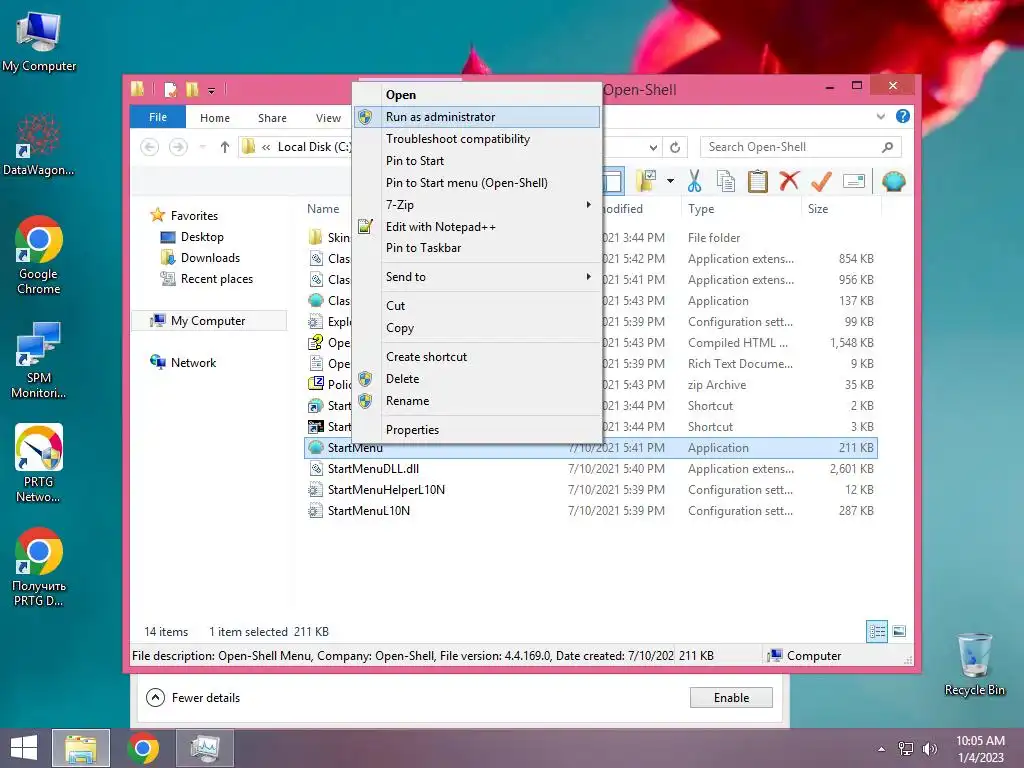Click the Windows Start button
The width and height of the screenshot is (1024, 768).
24,748
